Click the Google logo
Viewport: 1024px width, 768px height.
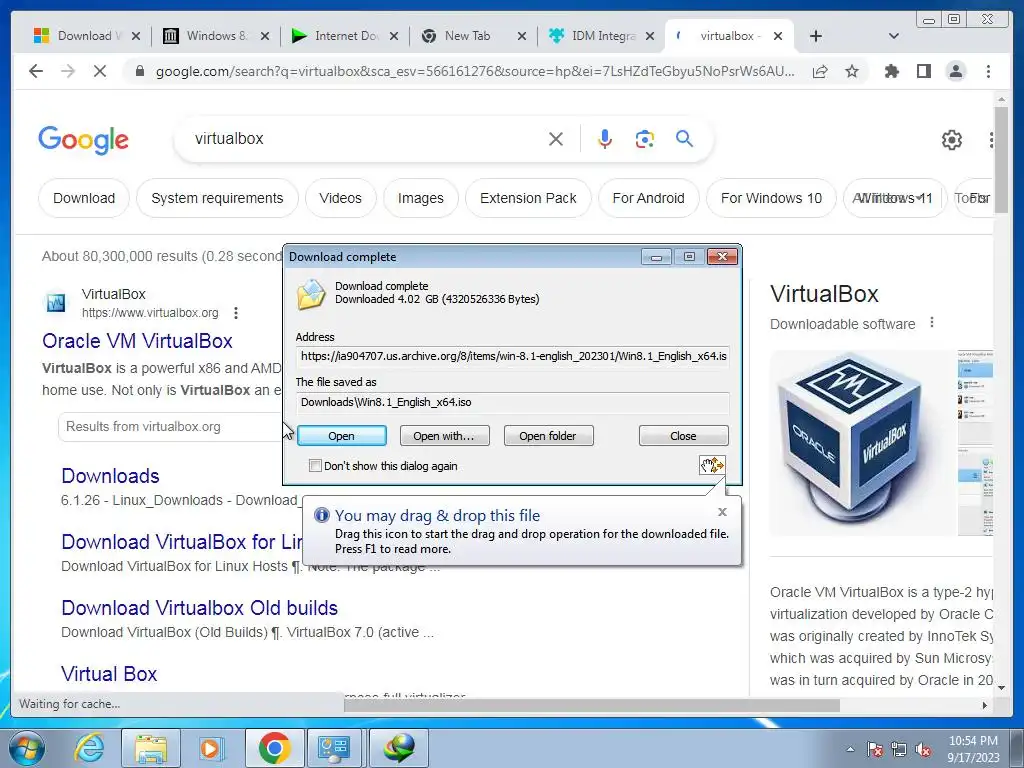click(84, 140)
